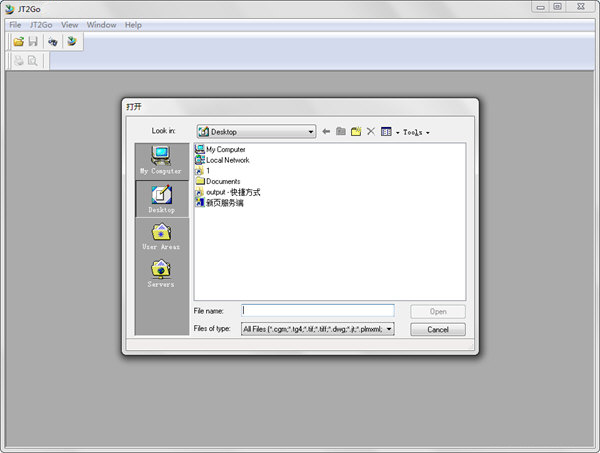Image resolution: width=600 pixels, height=453 pixels.
Task: Select the Documents folder in file list
Action: point(222,181)
